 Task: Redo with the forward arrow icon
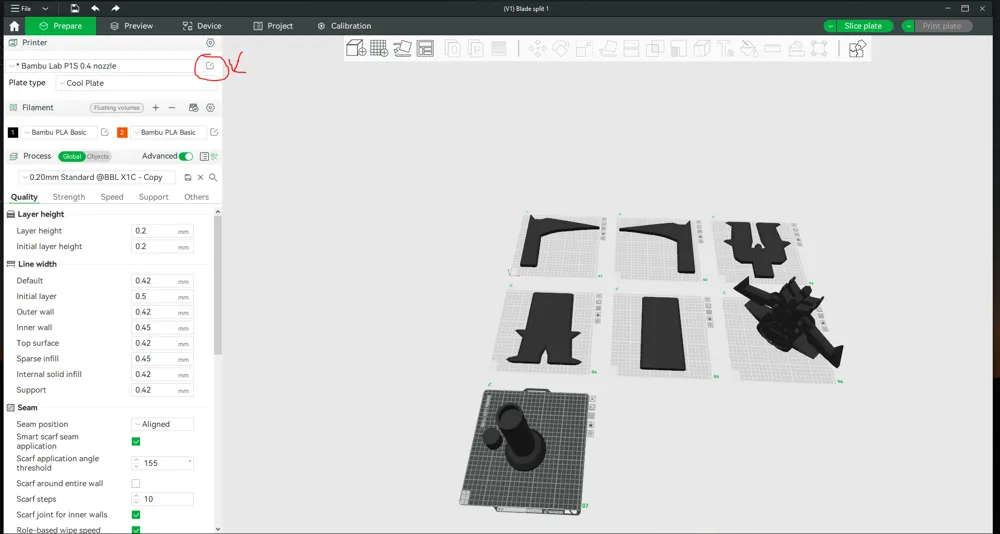115,8
